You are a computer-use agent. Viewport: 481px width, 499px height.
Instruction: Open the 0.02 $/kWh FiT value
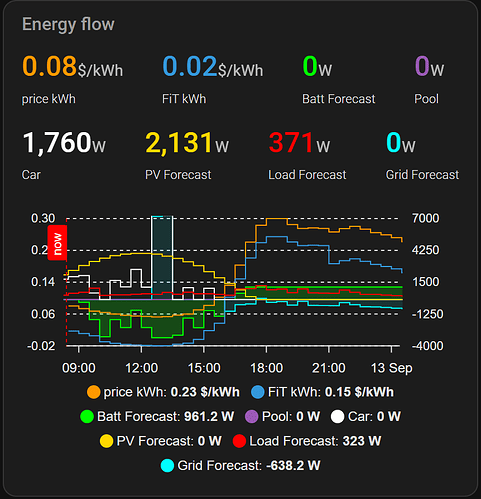(213, 66)
